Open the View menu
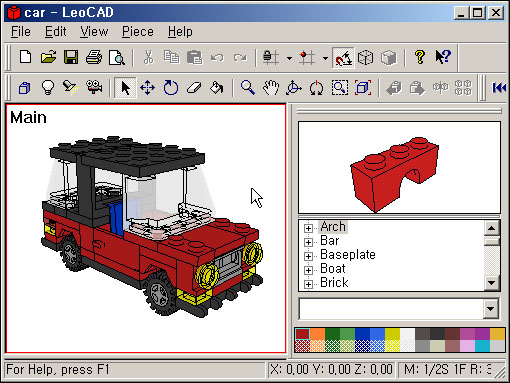Viewport: 510px width, 383px height. pos(94,32)
